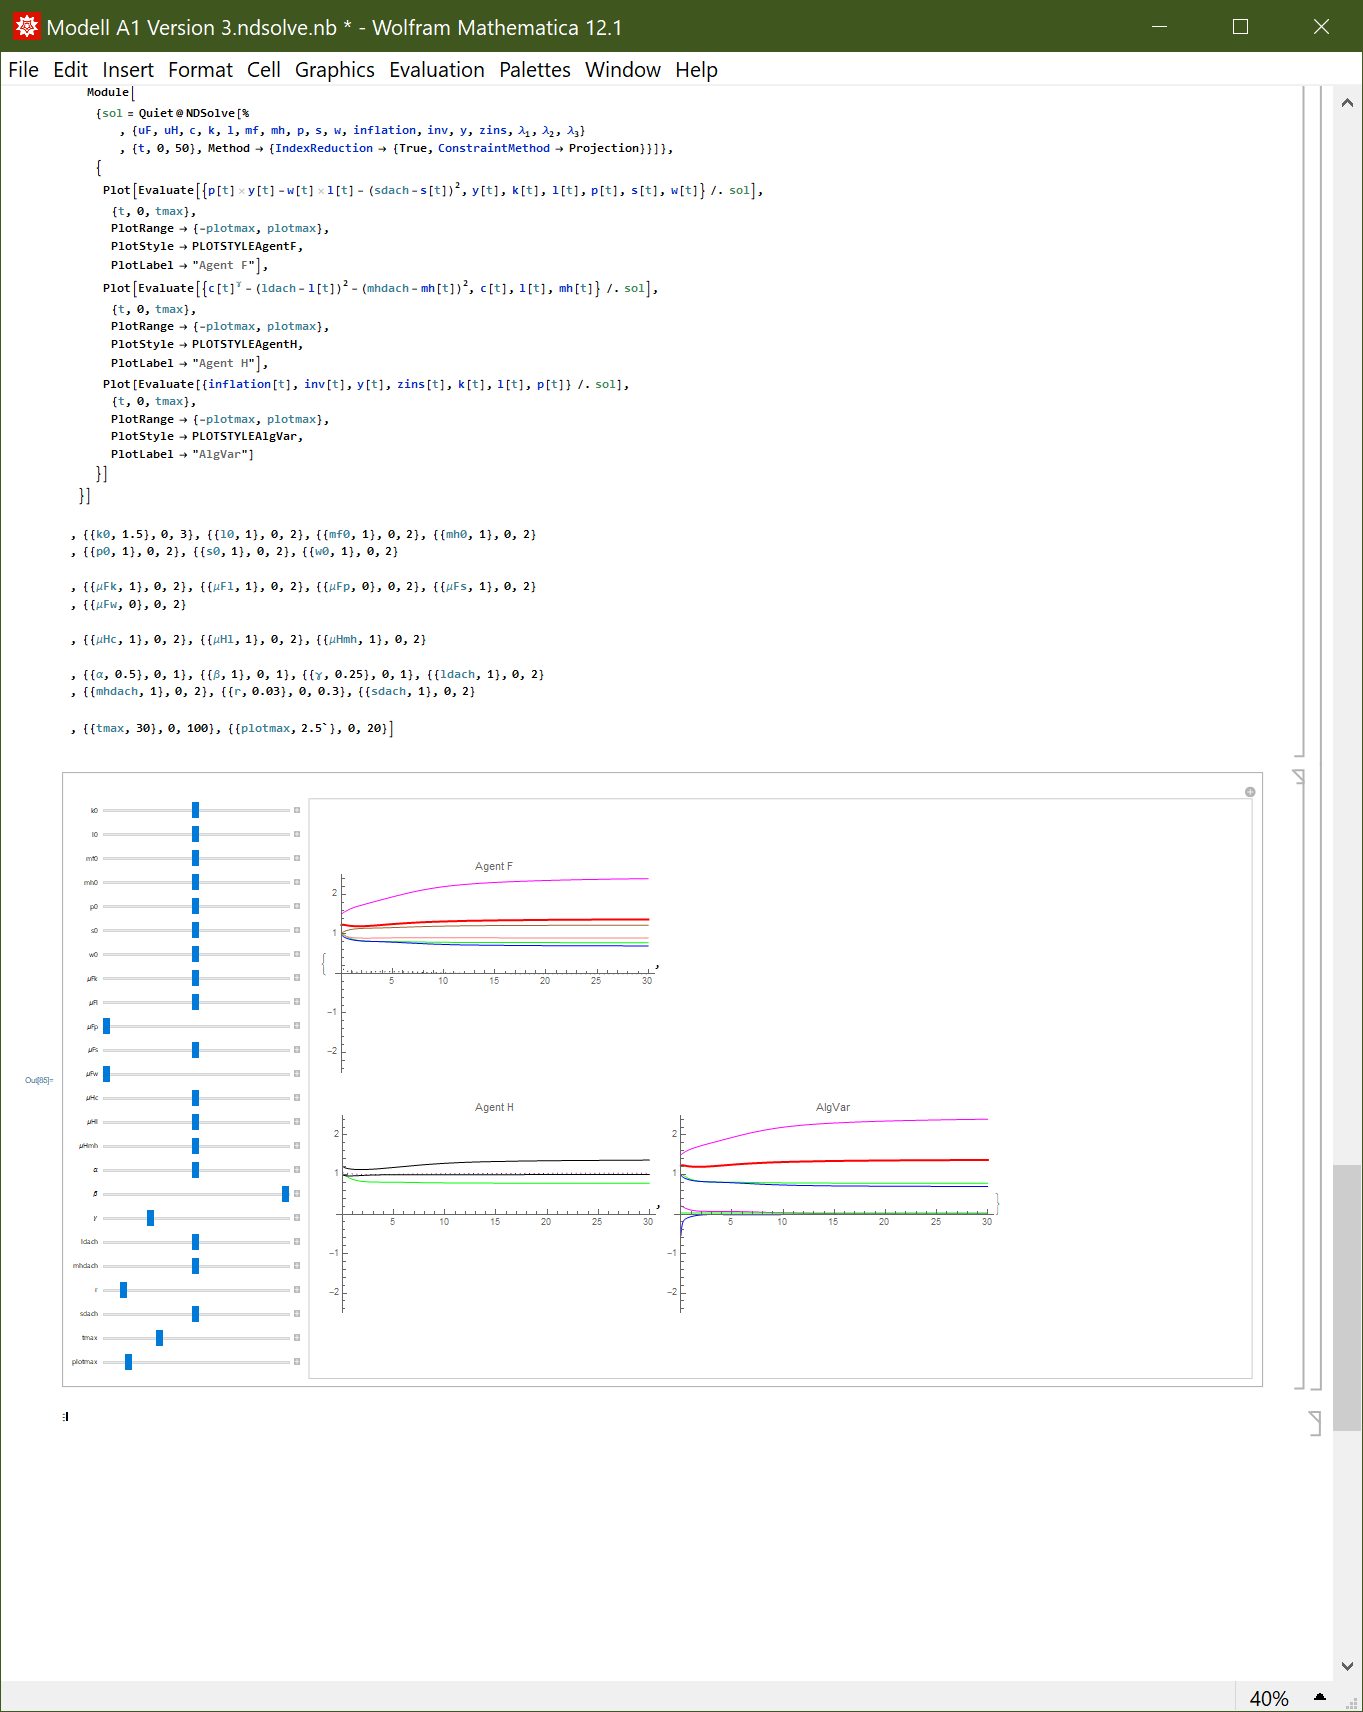Click the "AlgVar" plot title
Screen dimensions: 1363x1712
click(833, 1107)
